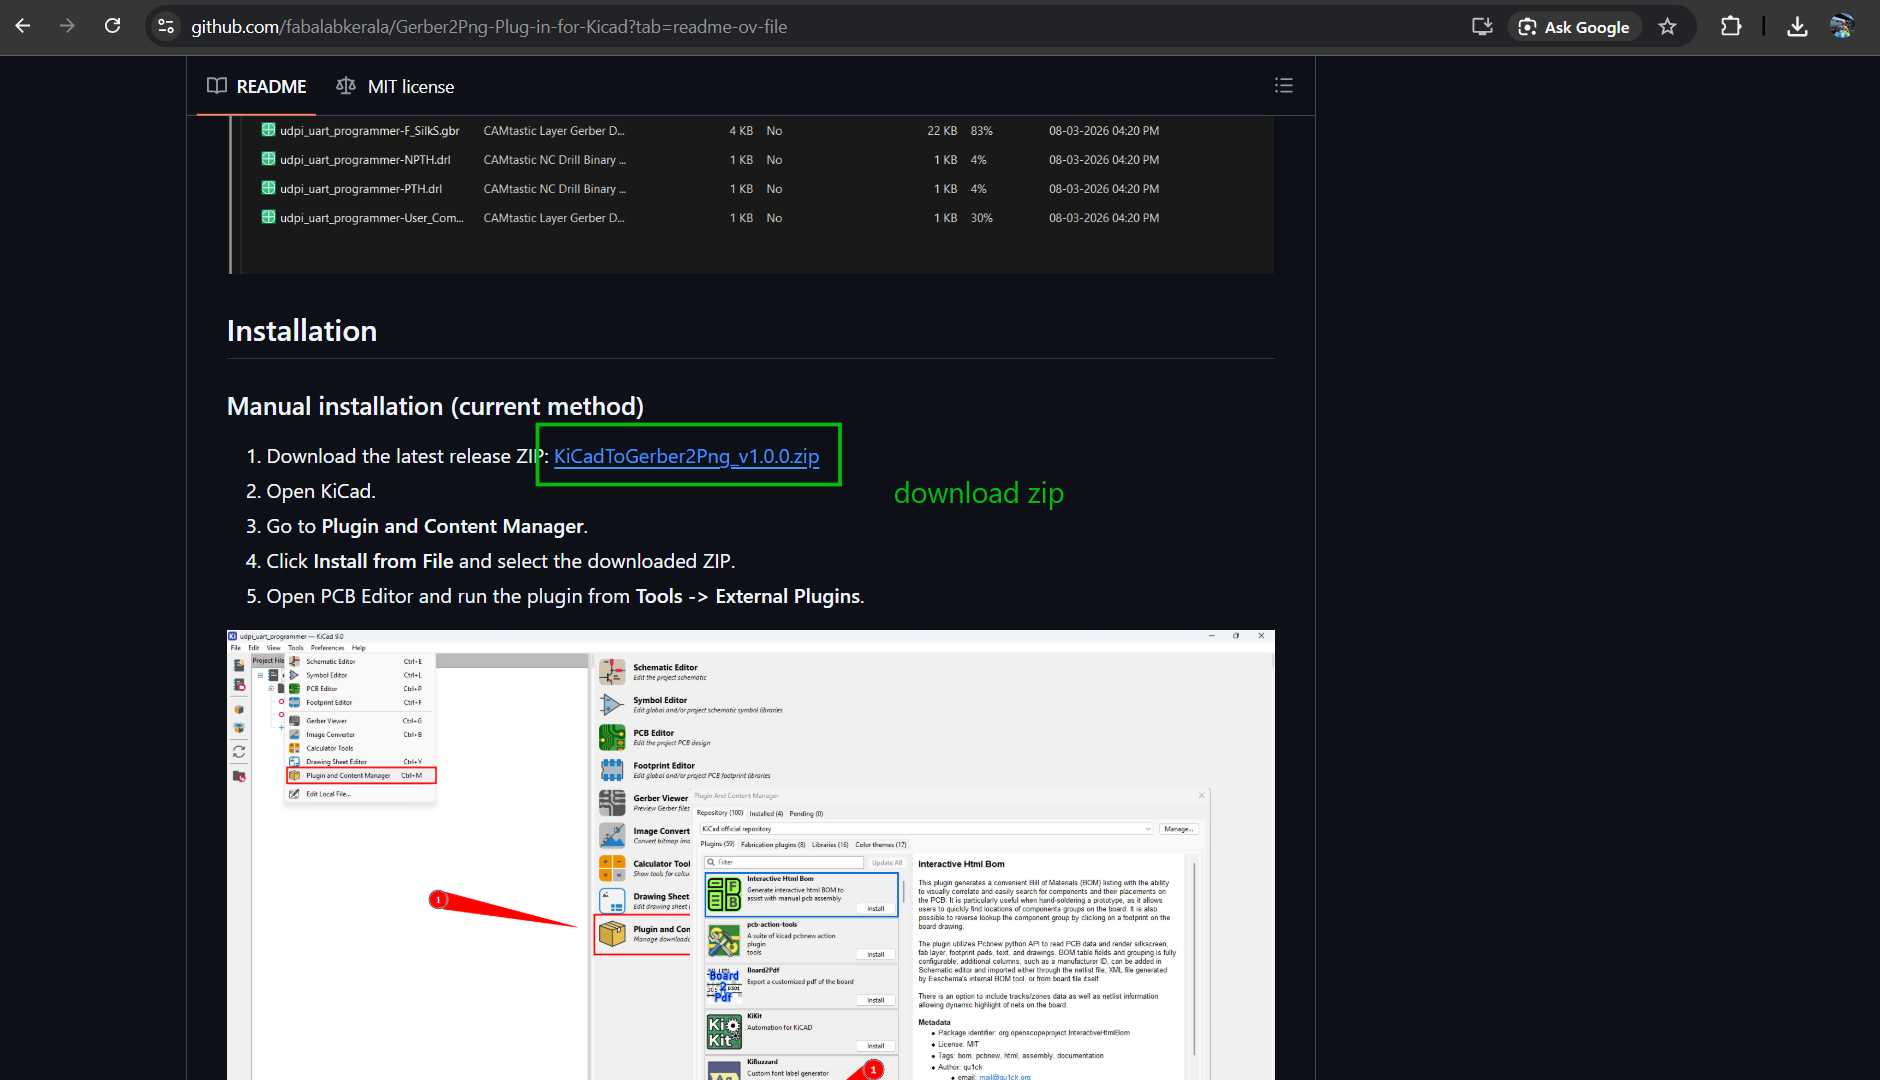Viewport: 1880px width, 1080px height.
Task: Go back to the previous page
Action: pyautogui.click(x=23, y=27)
